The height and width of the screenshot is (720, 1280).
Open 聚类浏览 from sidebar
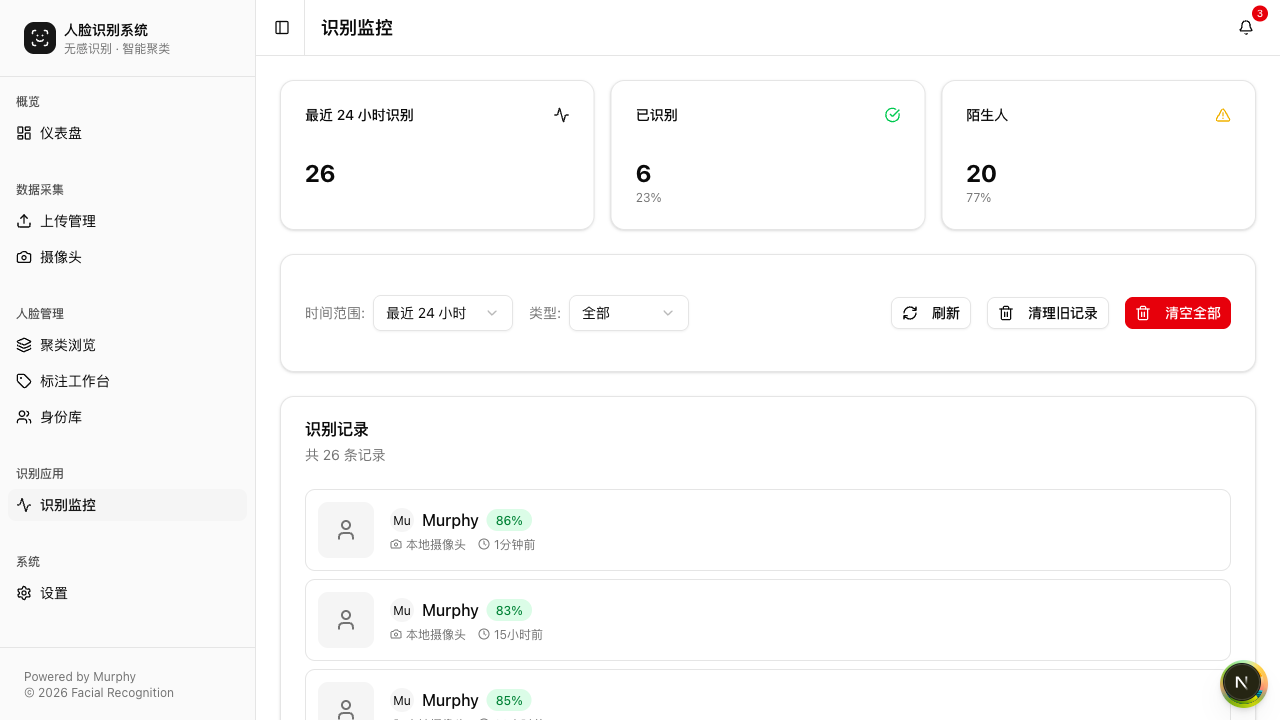(68, 345)
